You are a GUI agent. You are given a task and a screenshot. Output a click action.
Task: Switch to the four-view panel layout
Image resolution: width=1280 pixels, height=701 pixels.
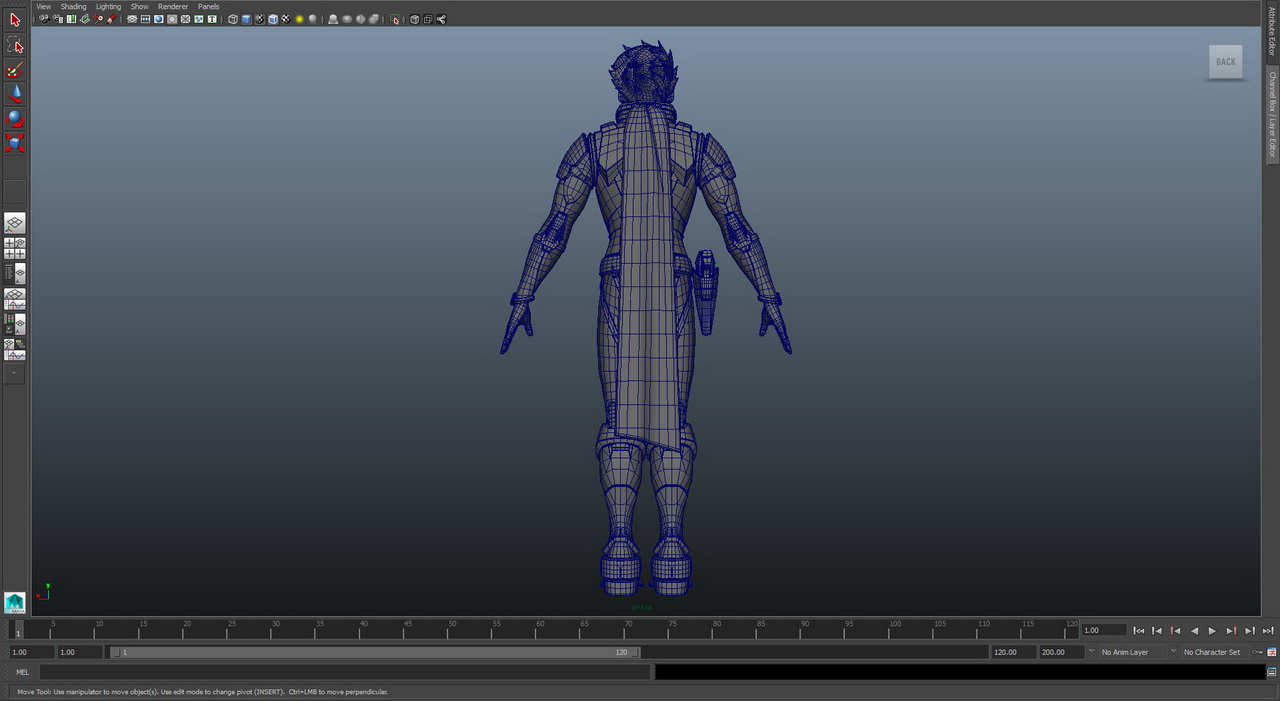point(15,248)
